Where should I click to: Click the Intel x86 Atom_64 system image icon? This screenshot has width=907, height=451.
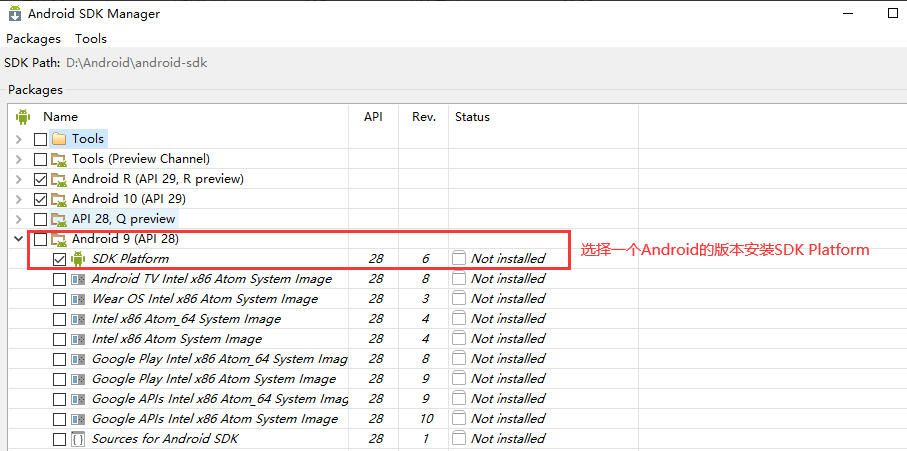[78, 319]
